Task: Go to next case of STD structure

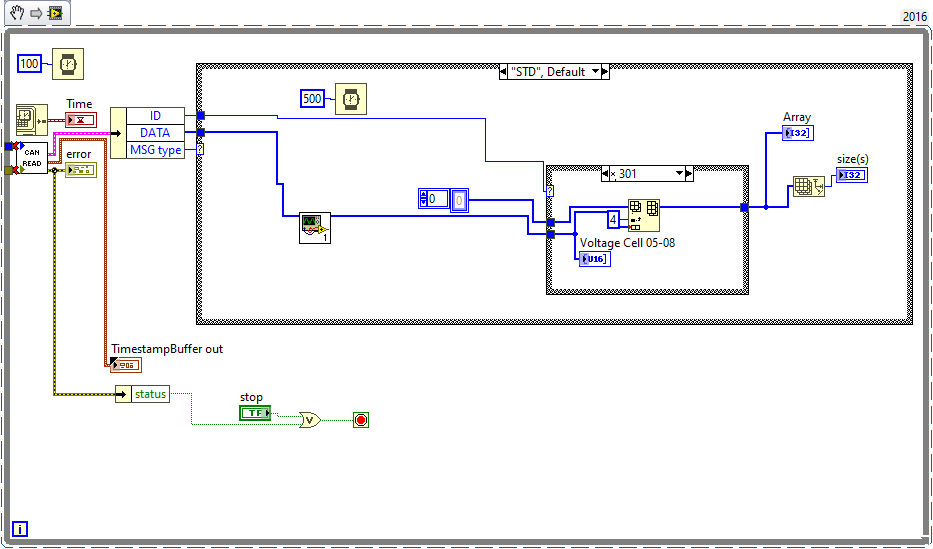Action: coord(605,72)
